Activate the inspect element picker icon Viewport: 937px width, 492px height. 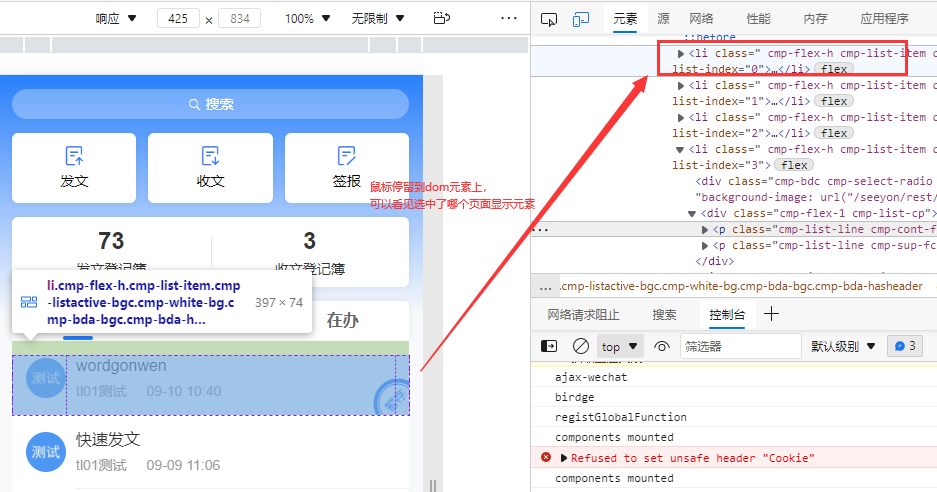click(x=549, y=19)
